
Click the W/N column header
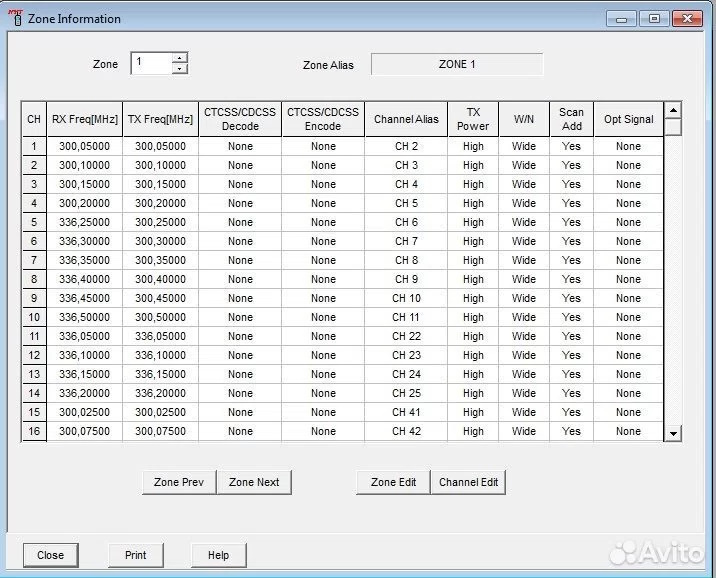point(524,119)
